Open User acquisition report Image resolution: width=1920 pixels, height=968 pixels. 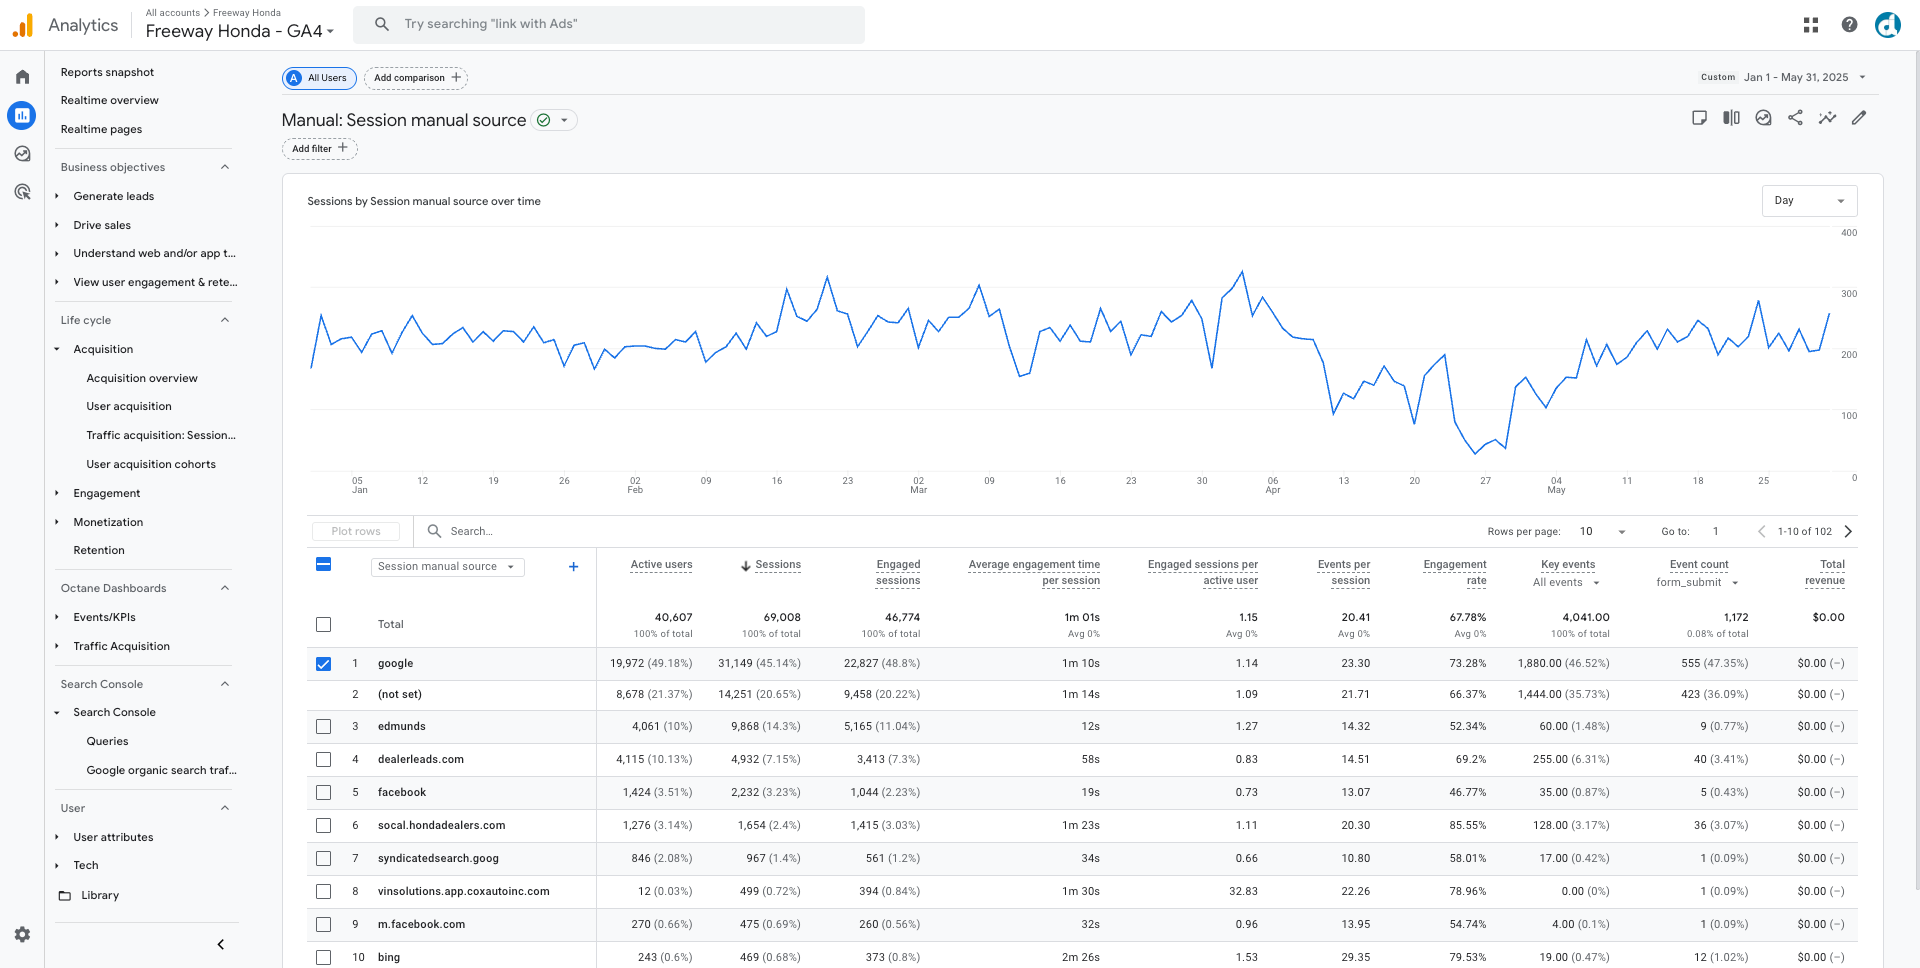coord(129,406)
